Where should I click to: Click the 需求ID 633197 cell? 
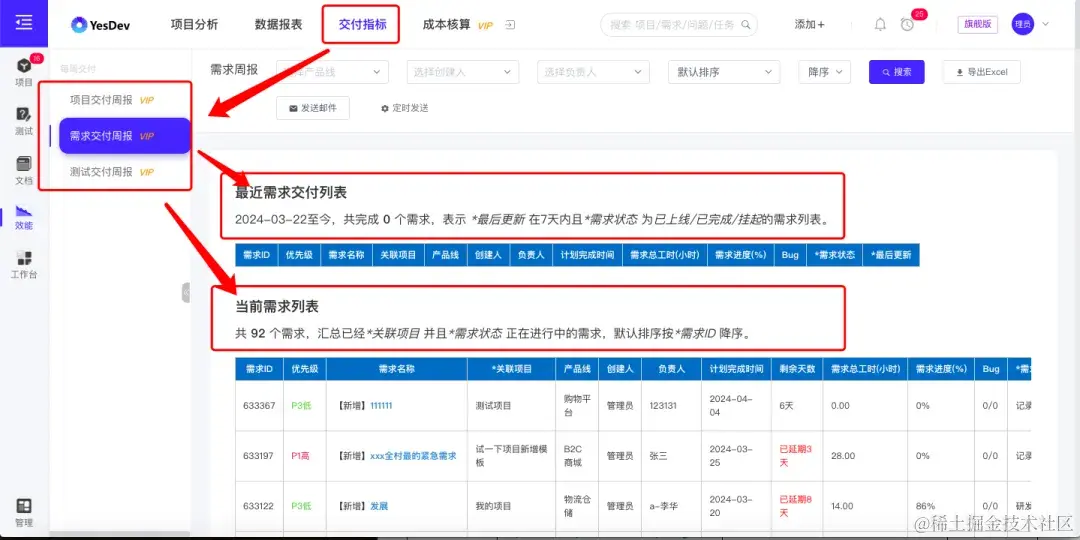[x=258, y=456]
